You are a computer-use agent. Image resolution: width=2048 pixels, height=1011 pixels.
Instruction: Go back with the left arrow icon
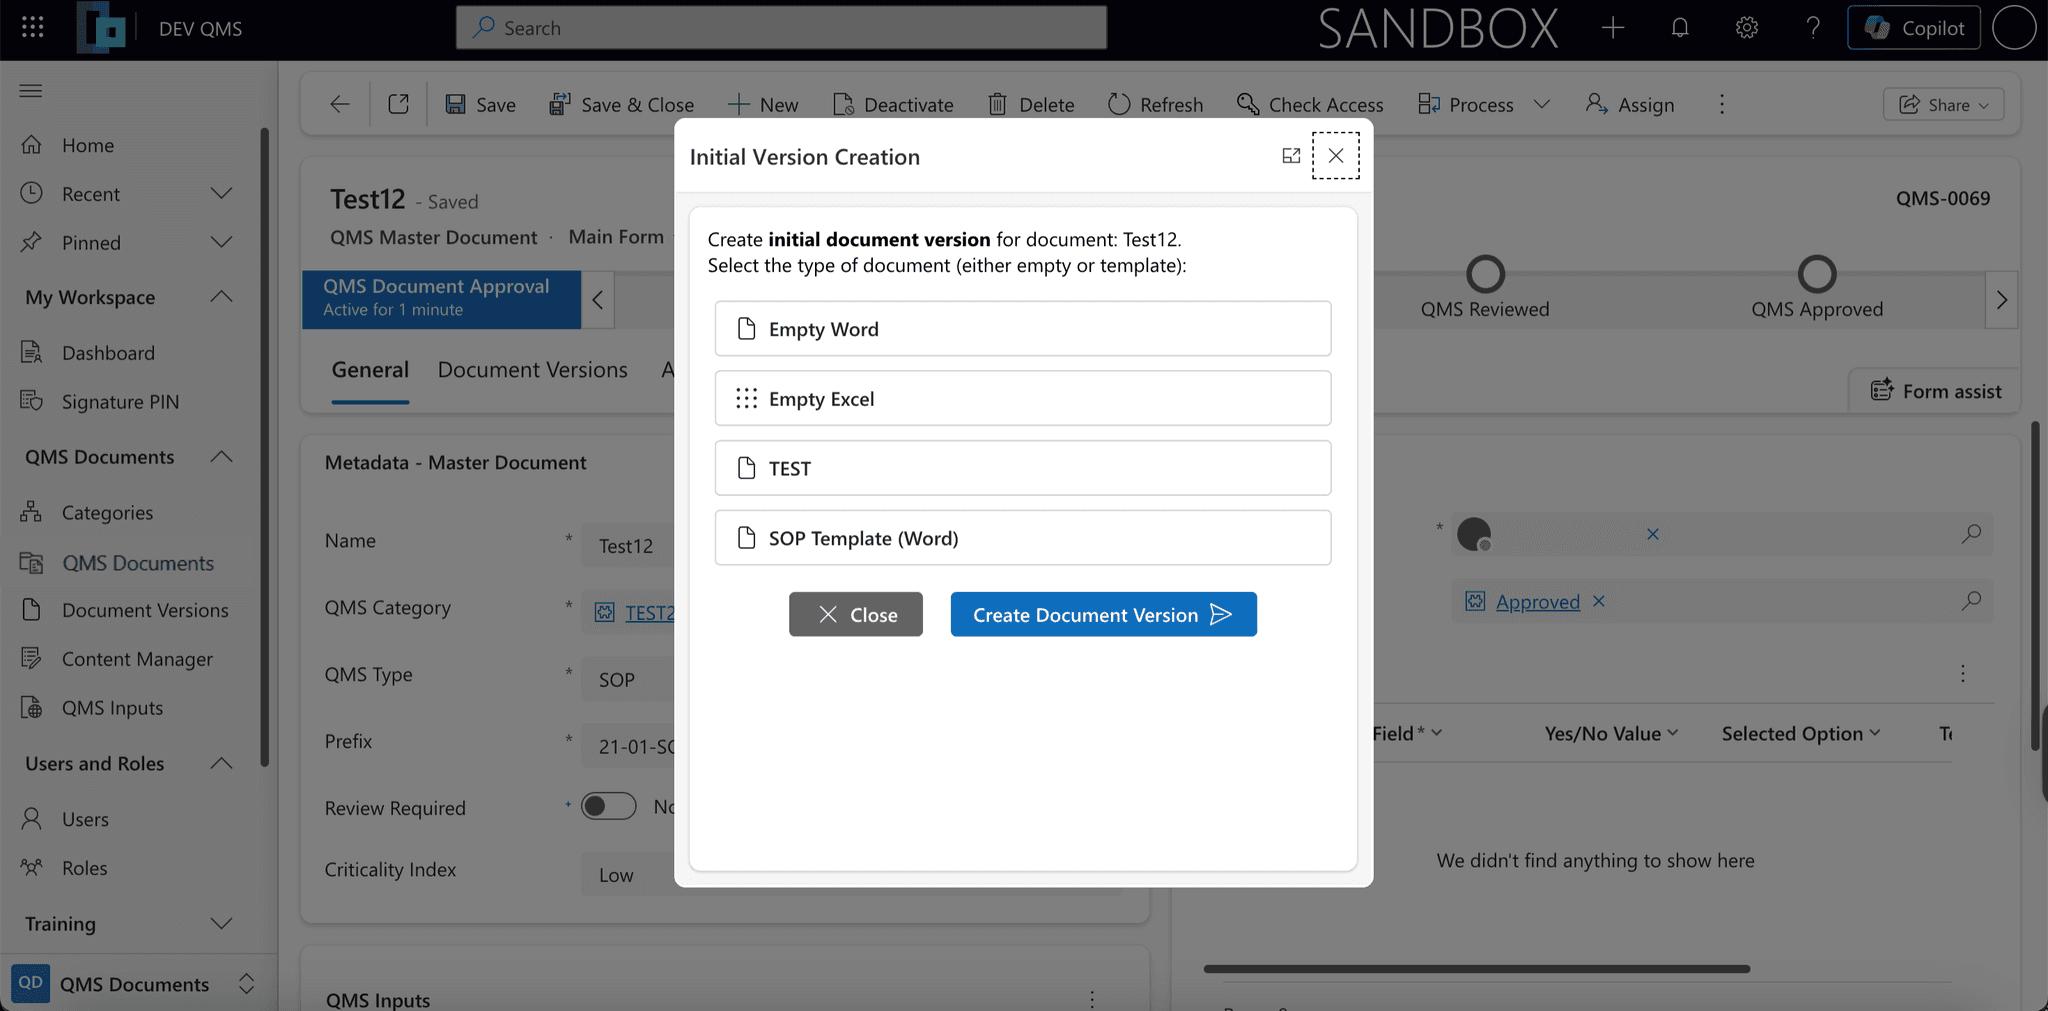[x=340, y=104]
